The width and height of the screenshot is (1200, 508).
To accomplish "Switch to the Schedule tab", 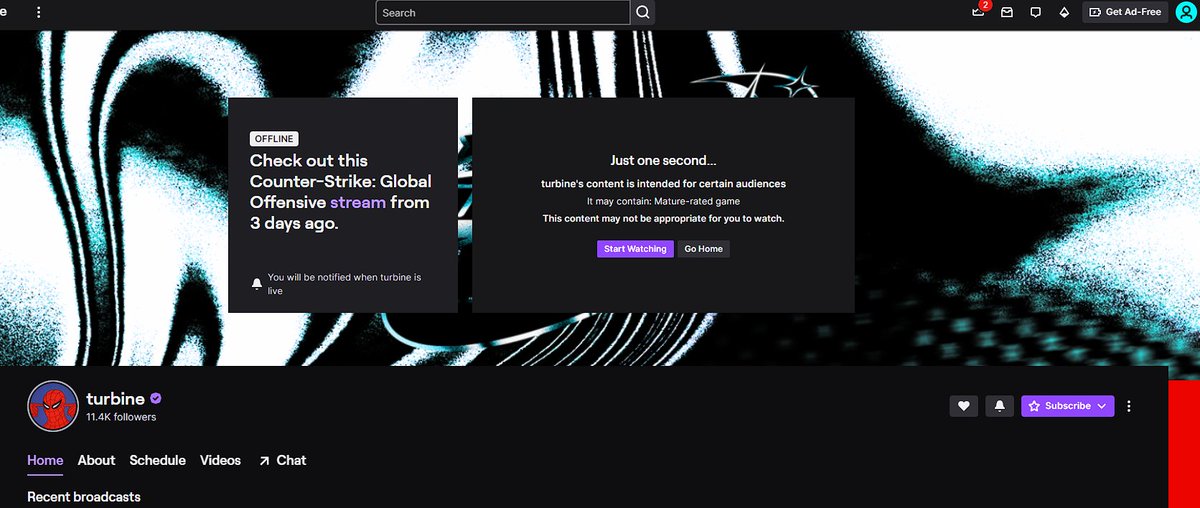I will 158,460.
